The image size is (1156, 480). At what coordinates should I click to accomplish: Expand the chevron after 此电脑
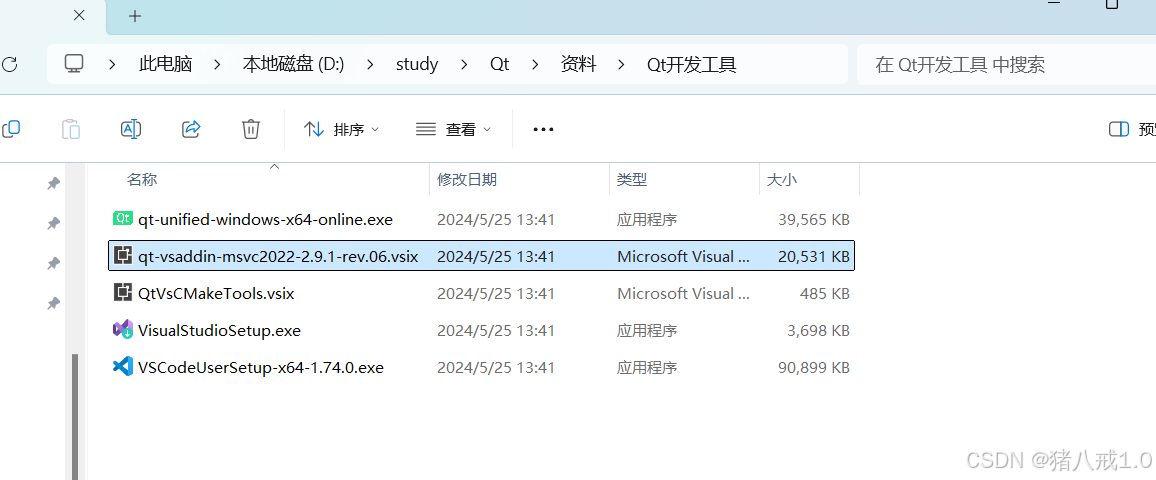(x=217, y=65)
